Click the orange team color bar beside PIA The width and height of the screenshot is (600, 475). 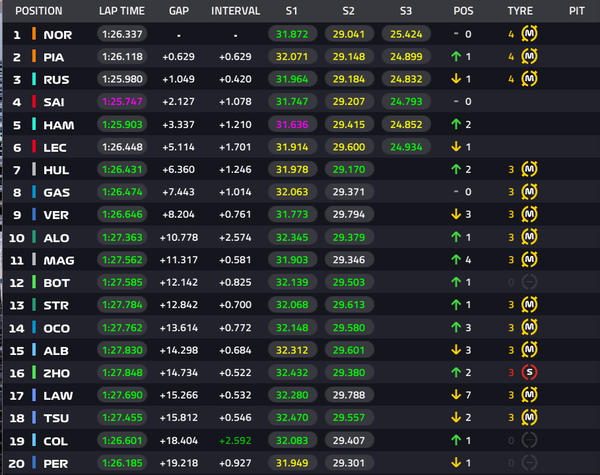(34, 56)
